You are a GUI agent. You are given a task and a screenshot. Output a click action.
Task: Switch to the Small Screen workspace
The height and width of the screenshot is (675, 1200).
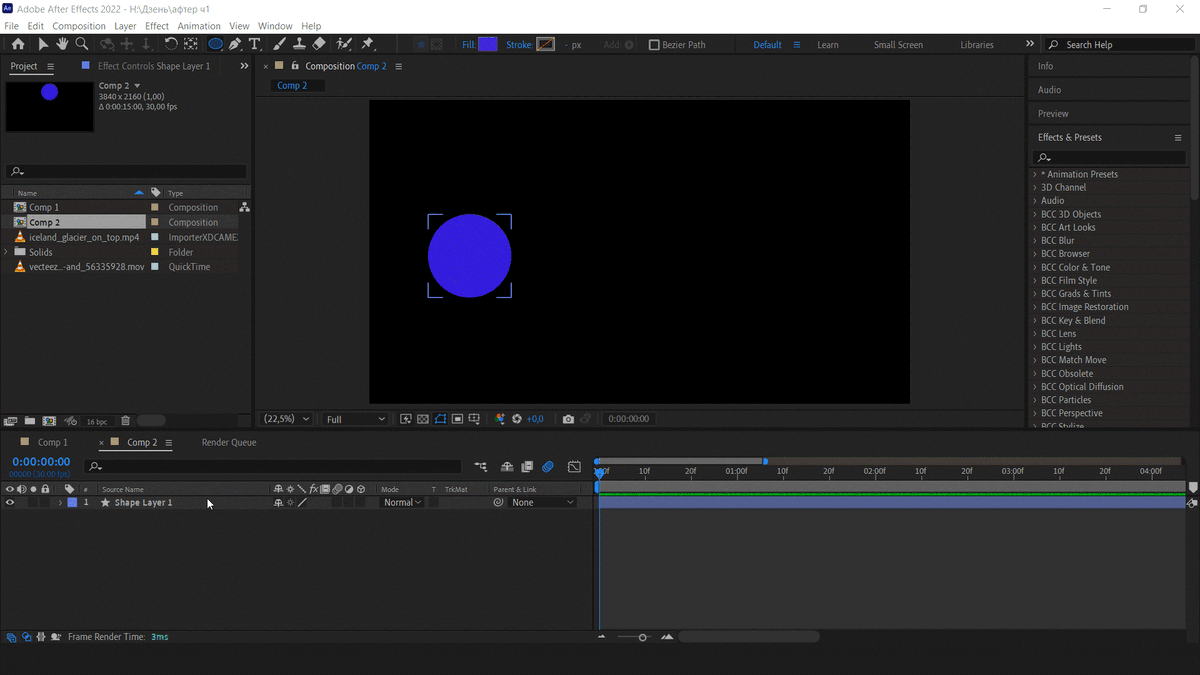coord(898,45)
